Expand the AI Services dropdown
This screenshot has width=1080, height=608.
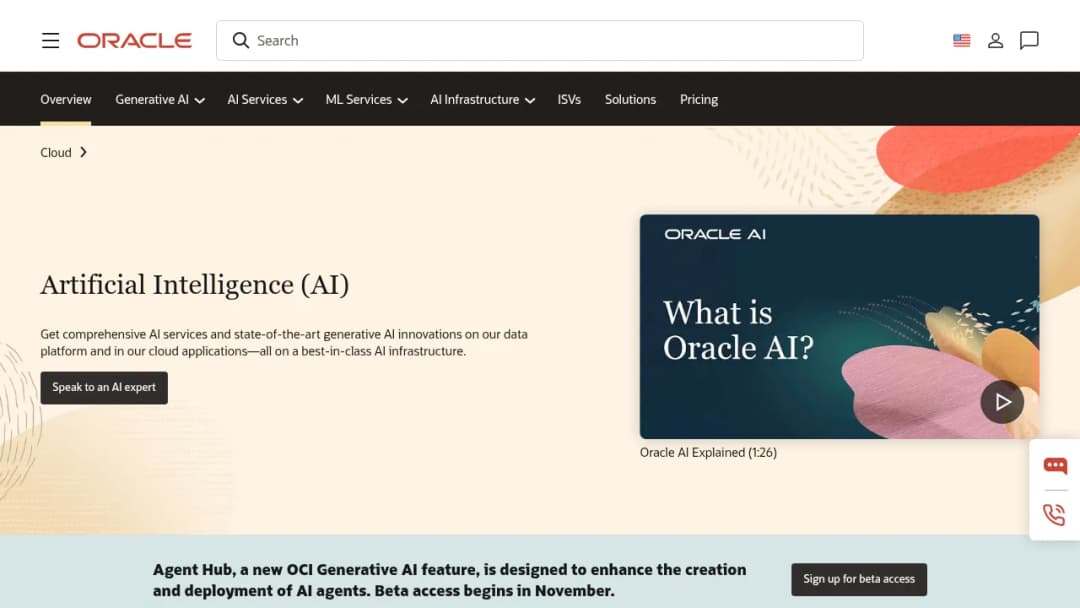(265, 100)
